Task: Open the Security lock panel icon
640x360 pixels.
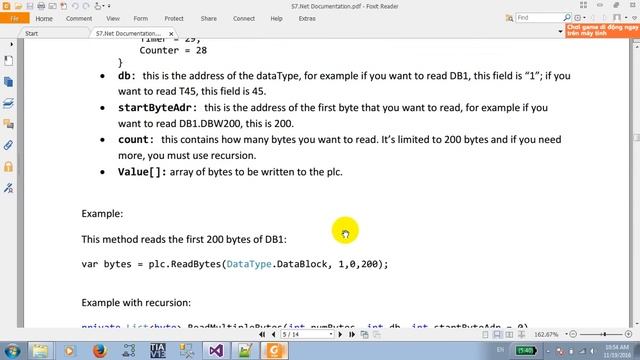Action: (8, 167)
